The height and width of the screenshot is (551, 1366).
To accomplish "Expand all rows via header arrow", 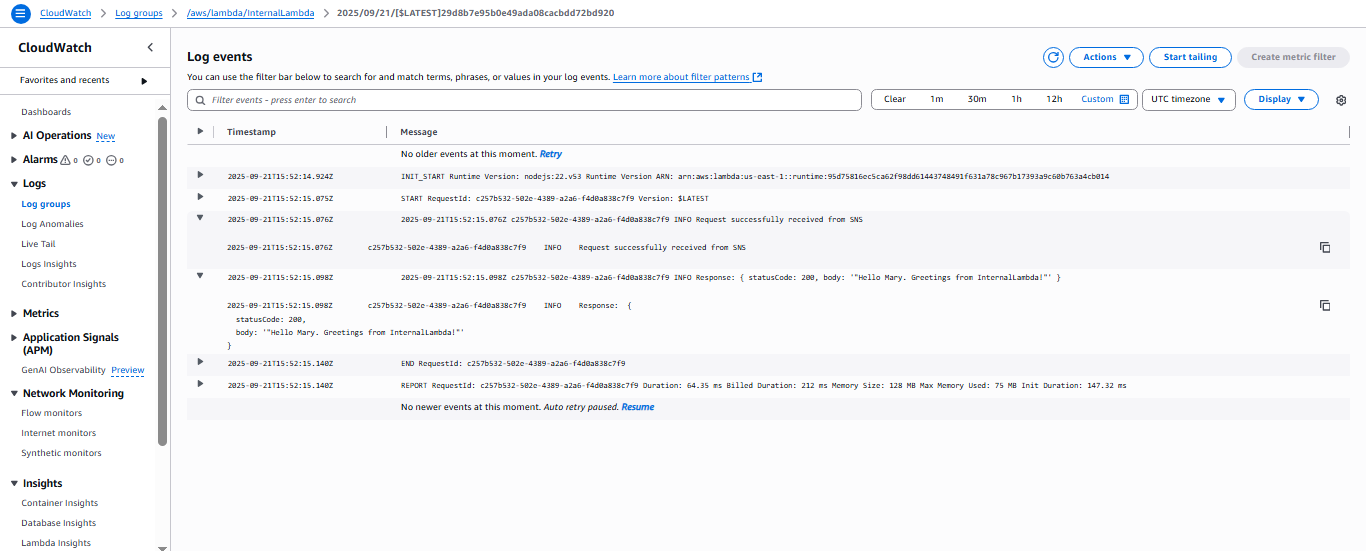I will (200, 132).
